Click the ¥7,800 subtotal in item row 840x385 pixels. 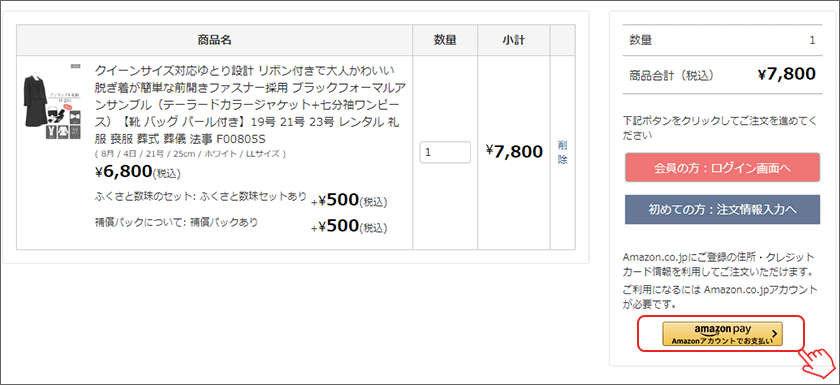coord(514,152)
